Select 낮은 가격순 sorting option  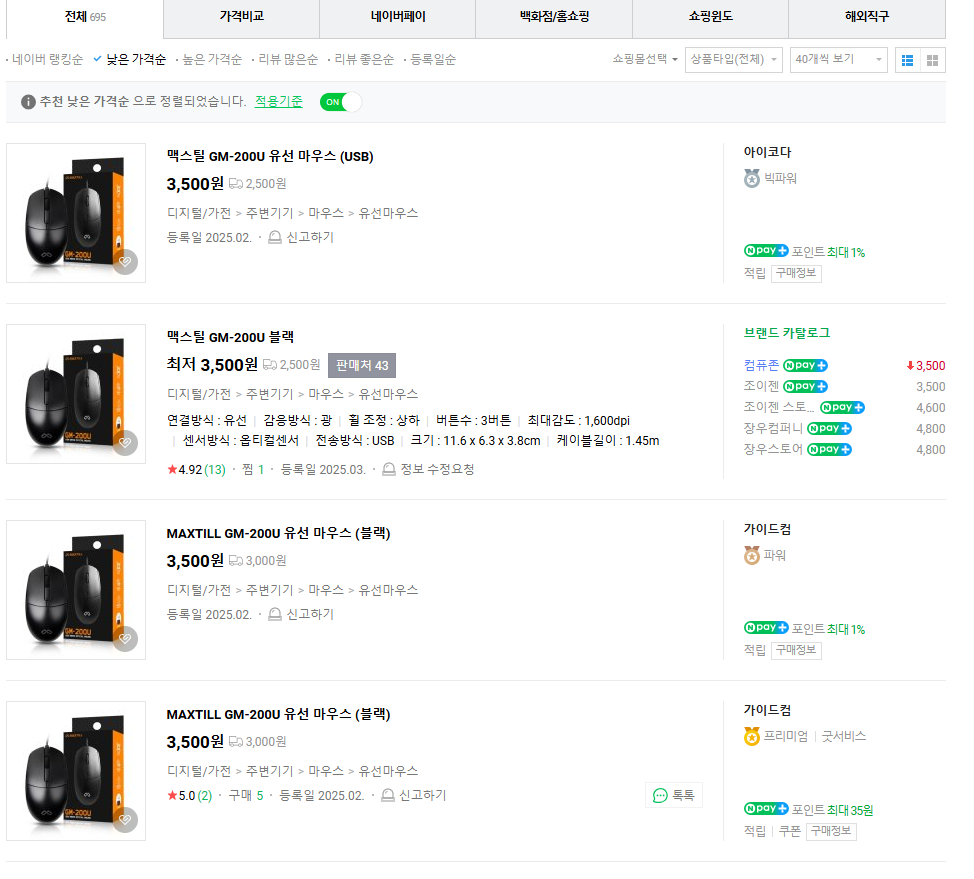[136, 60]
